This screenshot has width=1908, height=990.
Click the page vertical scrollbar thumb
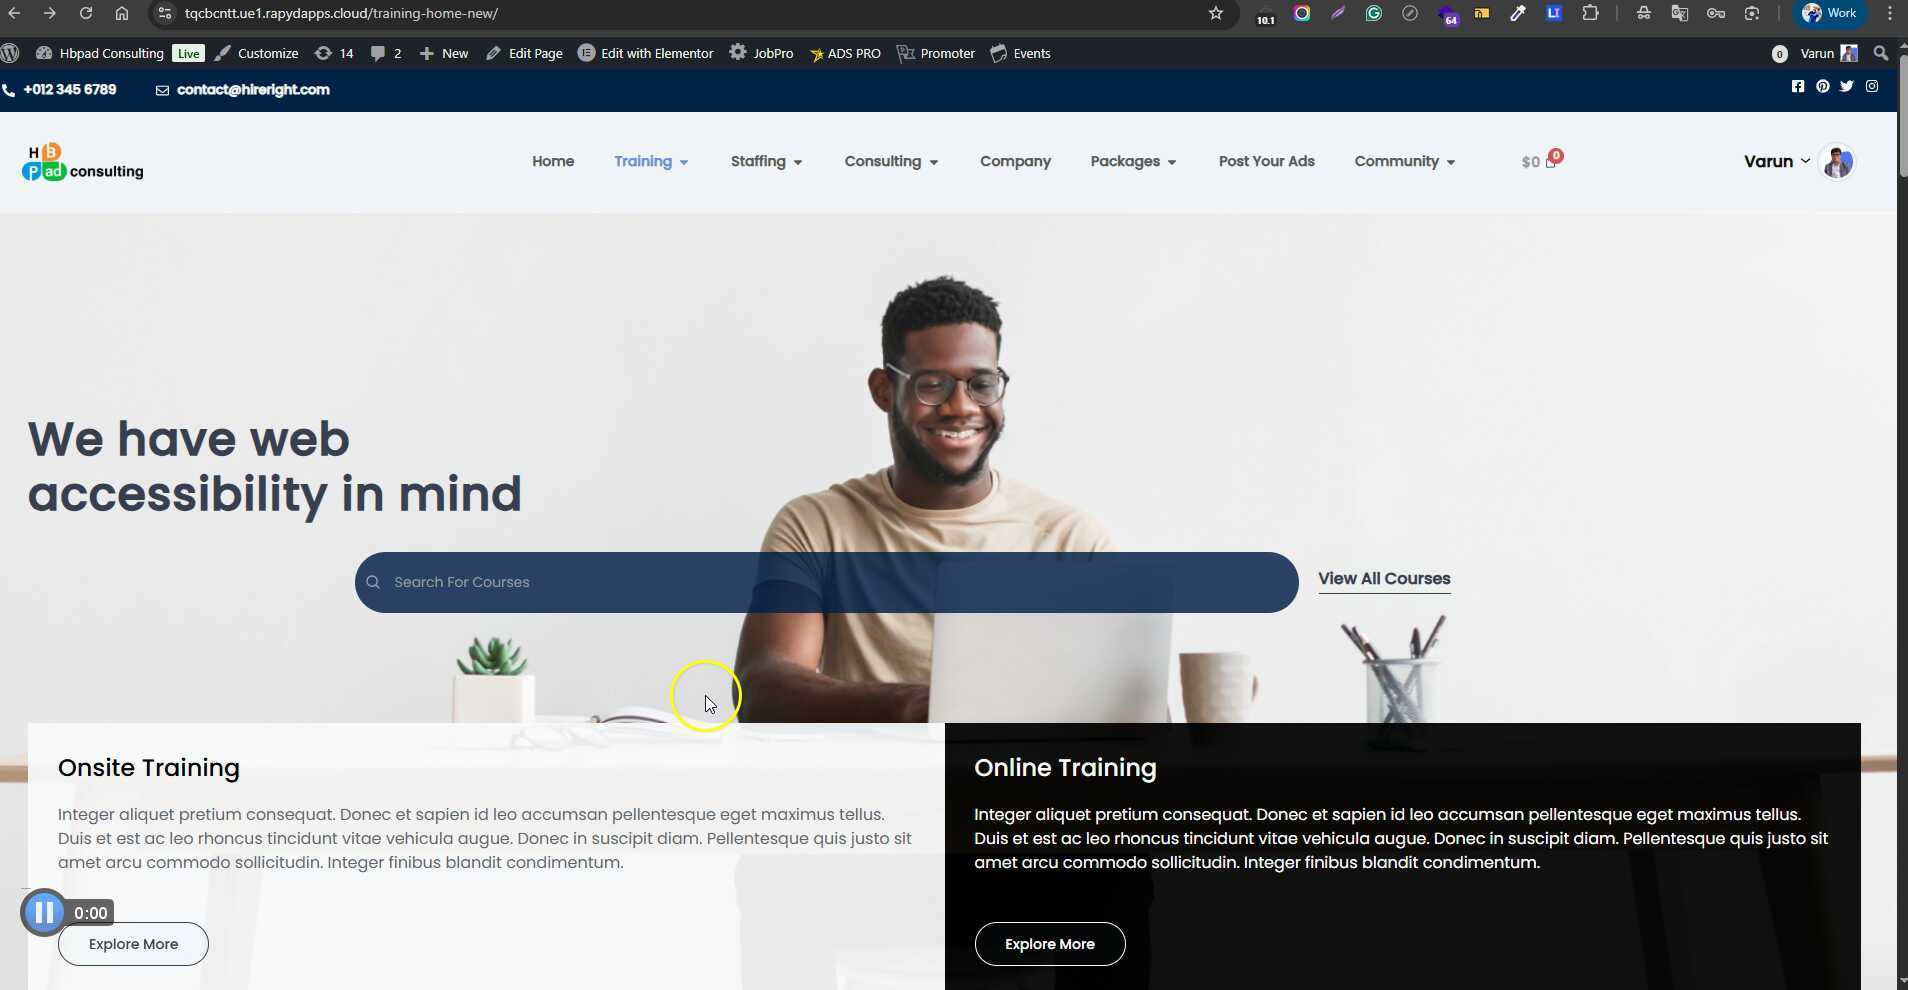[1902, 115]
